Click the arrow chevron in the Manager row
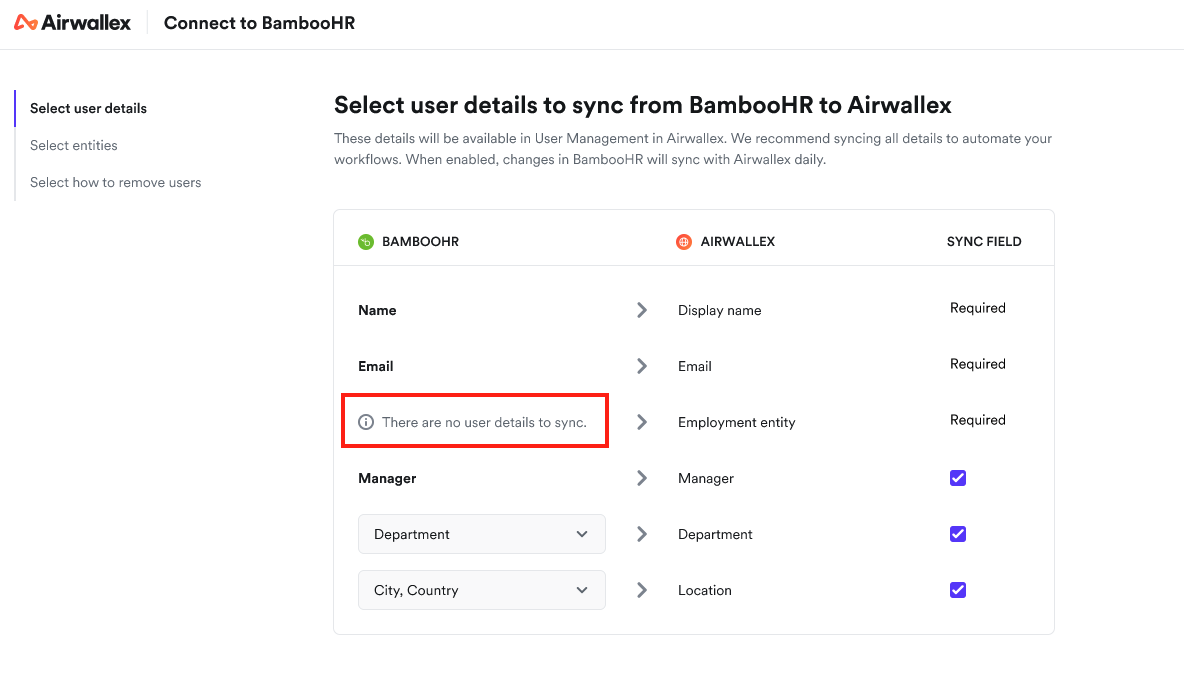Image resolution: width=1184 pixels, height=683 pixels. 641,478
